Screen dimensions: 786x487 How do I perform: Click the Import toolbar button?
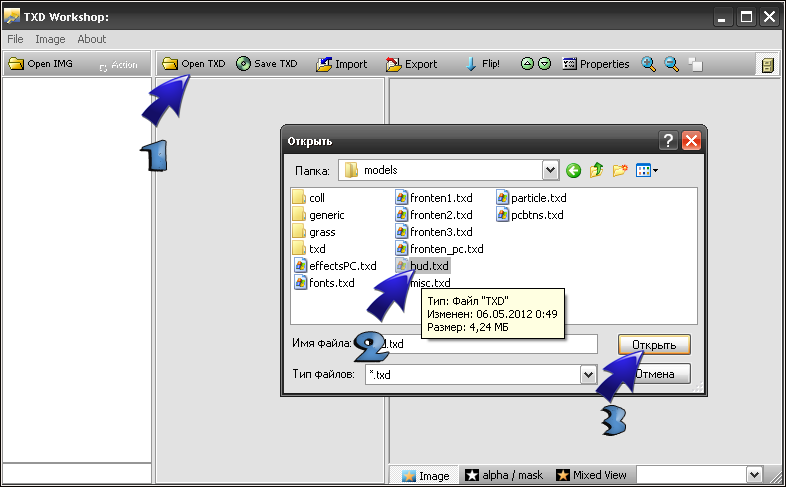(x=341, y=64)
